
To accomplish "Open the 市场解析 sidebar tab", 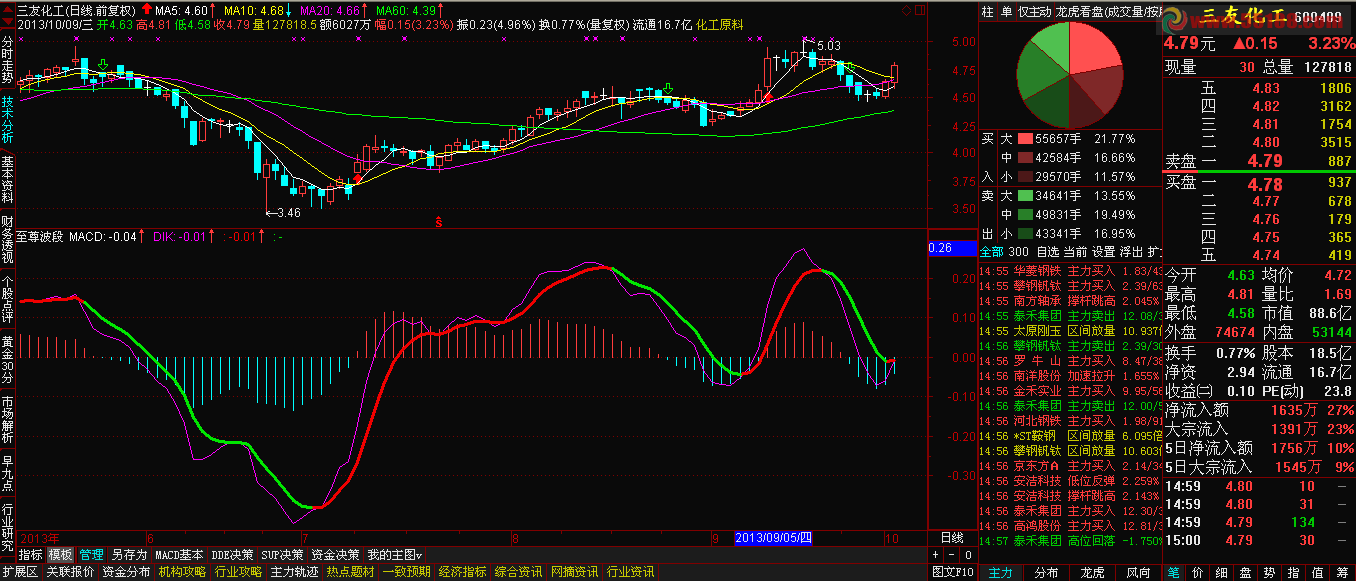I will click(8, 419).
